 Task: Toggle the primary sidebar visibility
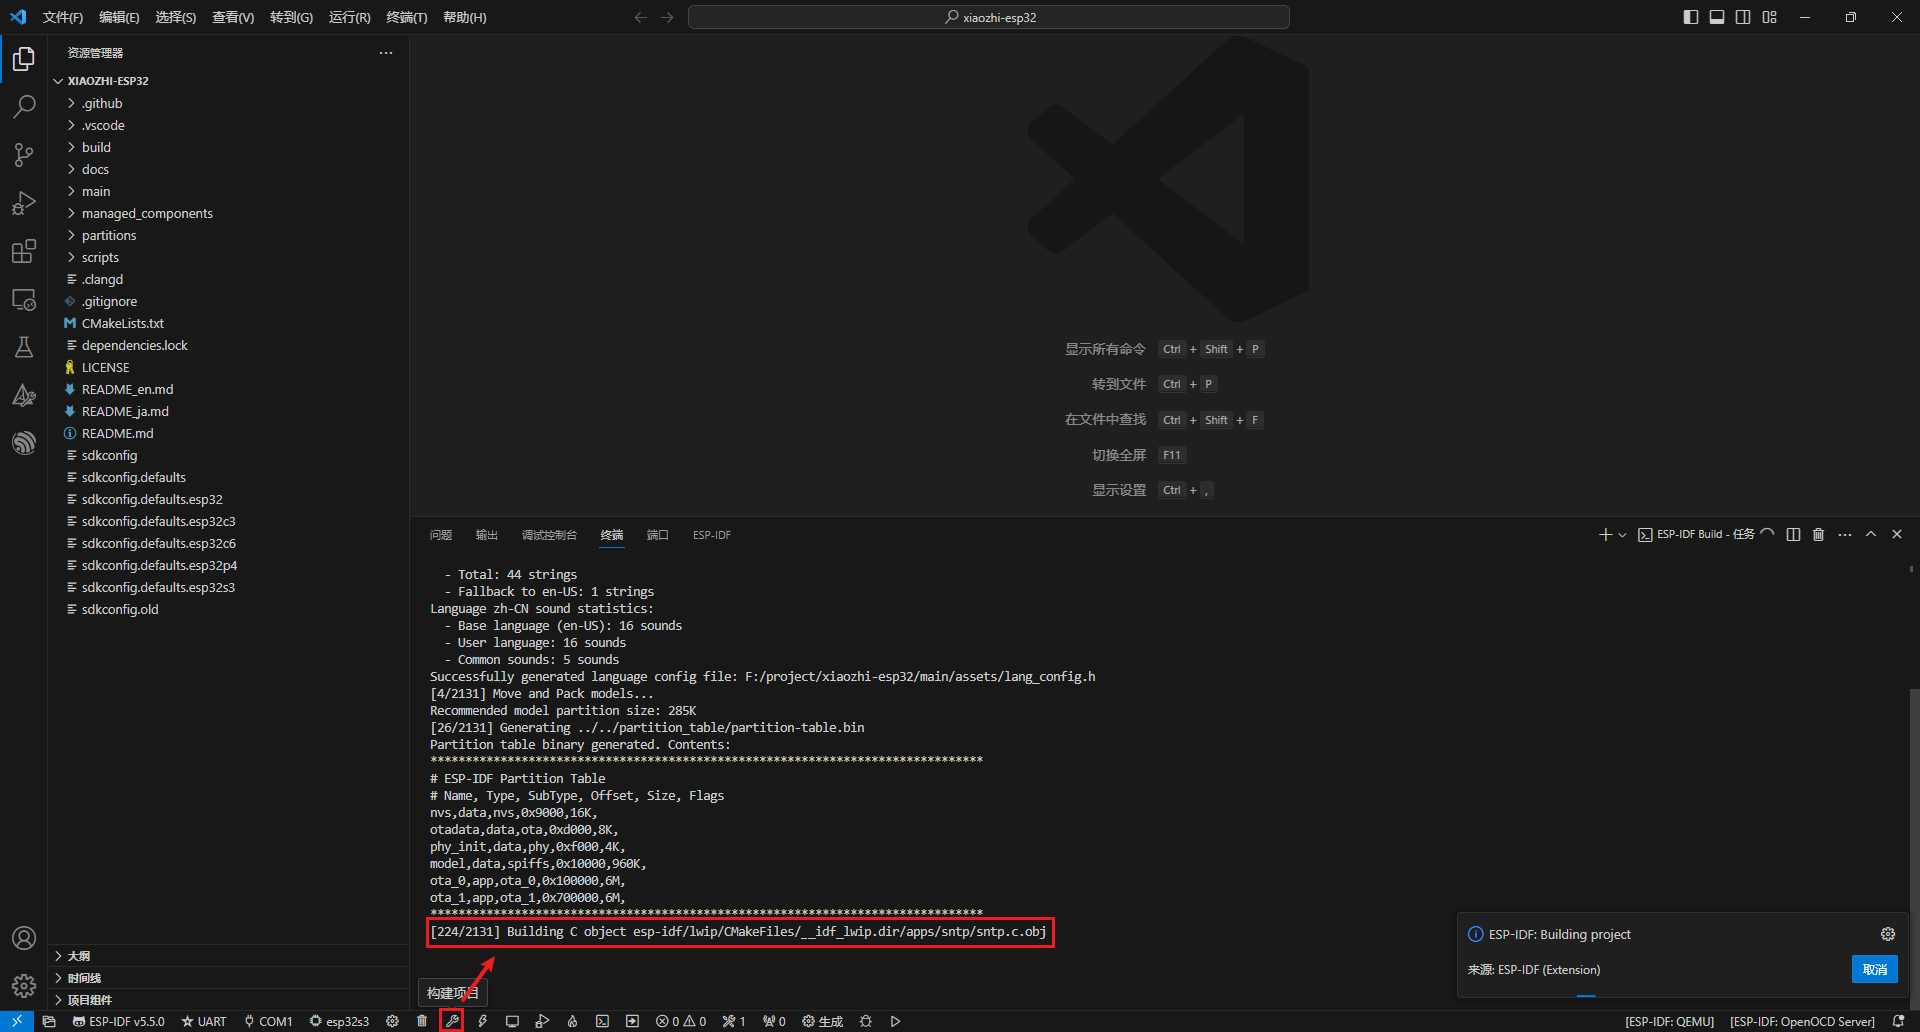pyautogui.click(x=1689, y=17)
